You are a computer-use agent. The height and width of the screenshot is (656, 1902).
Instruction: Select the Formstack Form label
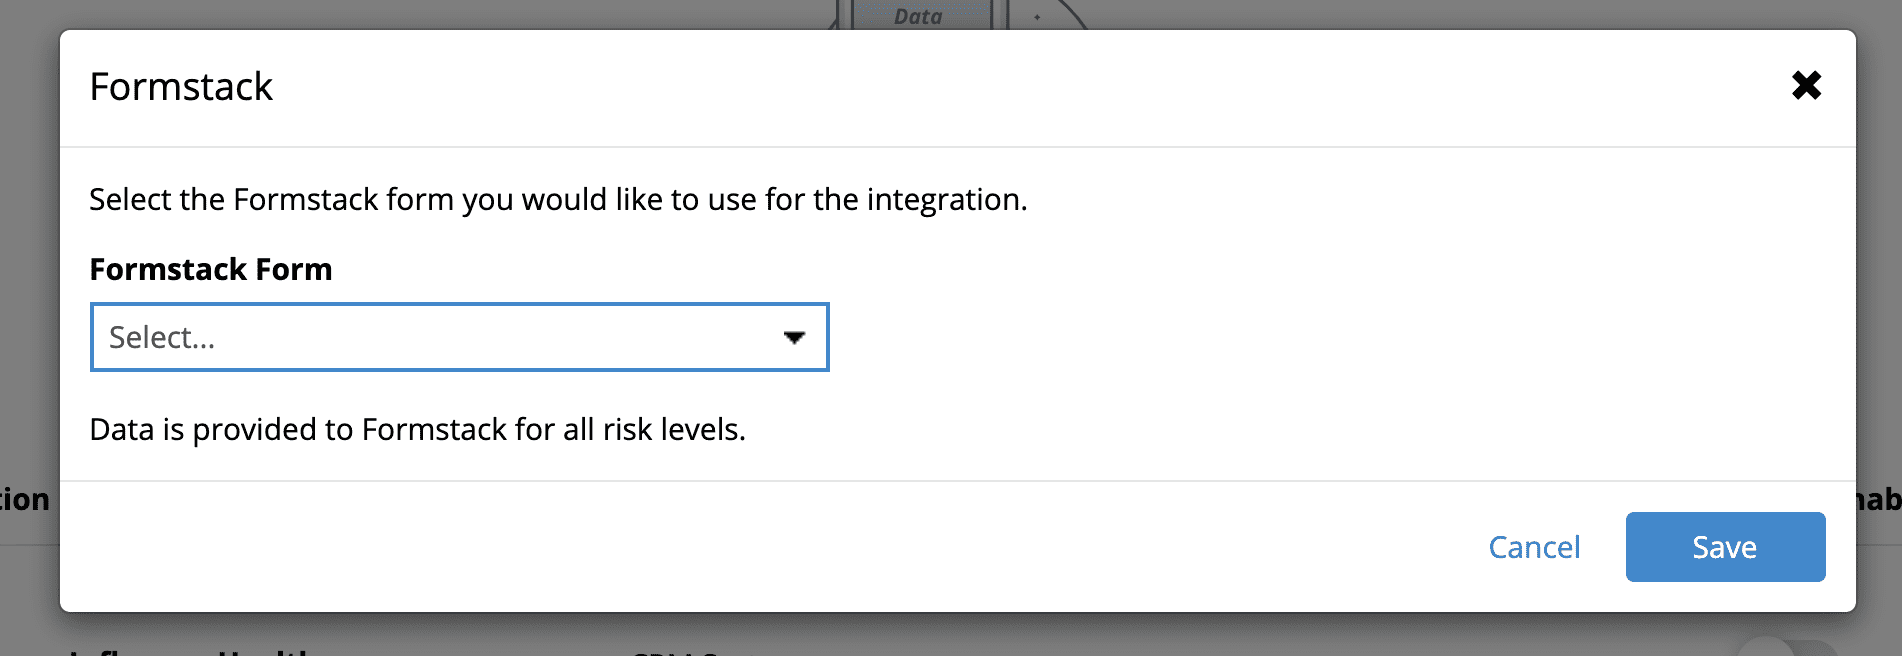[x=211, y=269]
